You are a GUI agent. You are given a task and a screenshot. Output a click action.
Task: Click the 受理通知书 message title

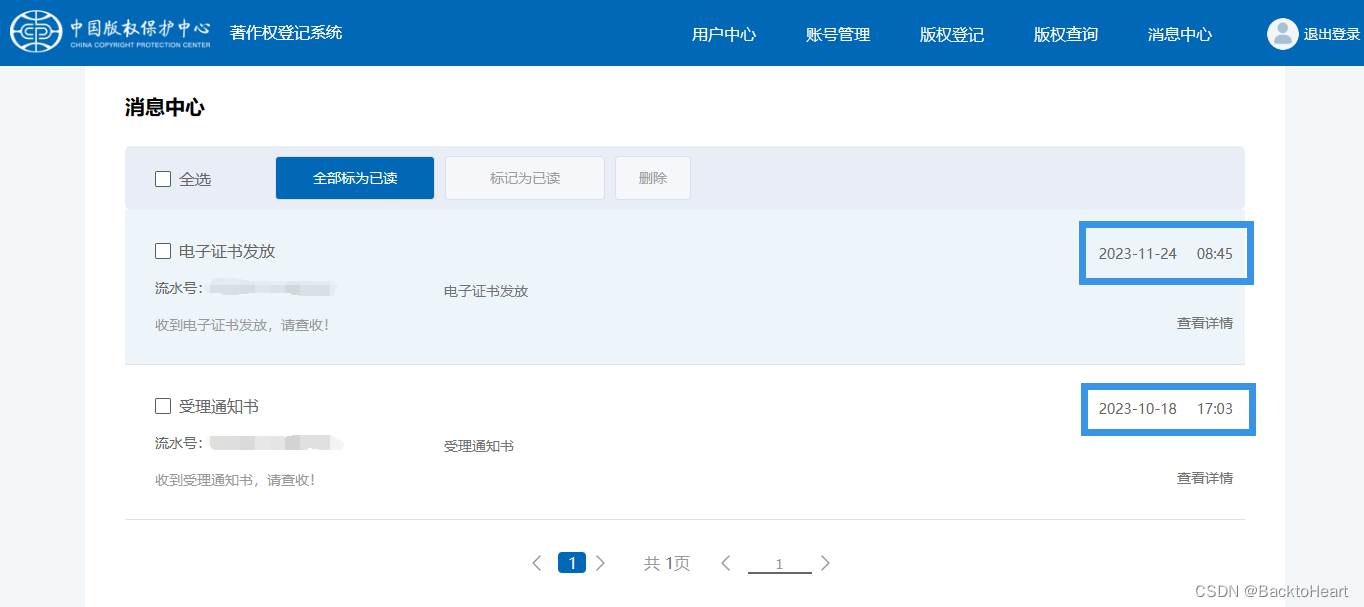coord(219,406)
